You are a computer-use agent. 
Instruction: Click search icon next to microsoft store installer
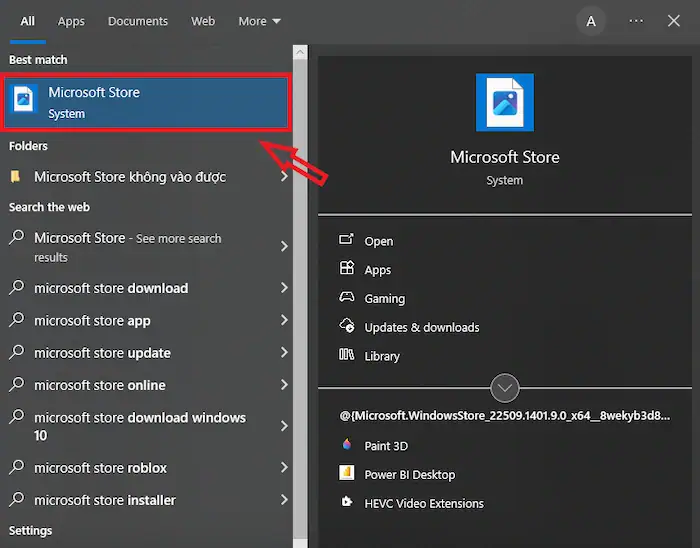(x=17, y=499)
